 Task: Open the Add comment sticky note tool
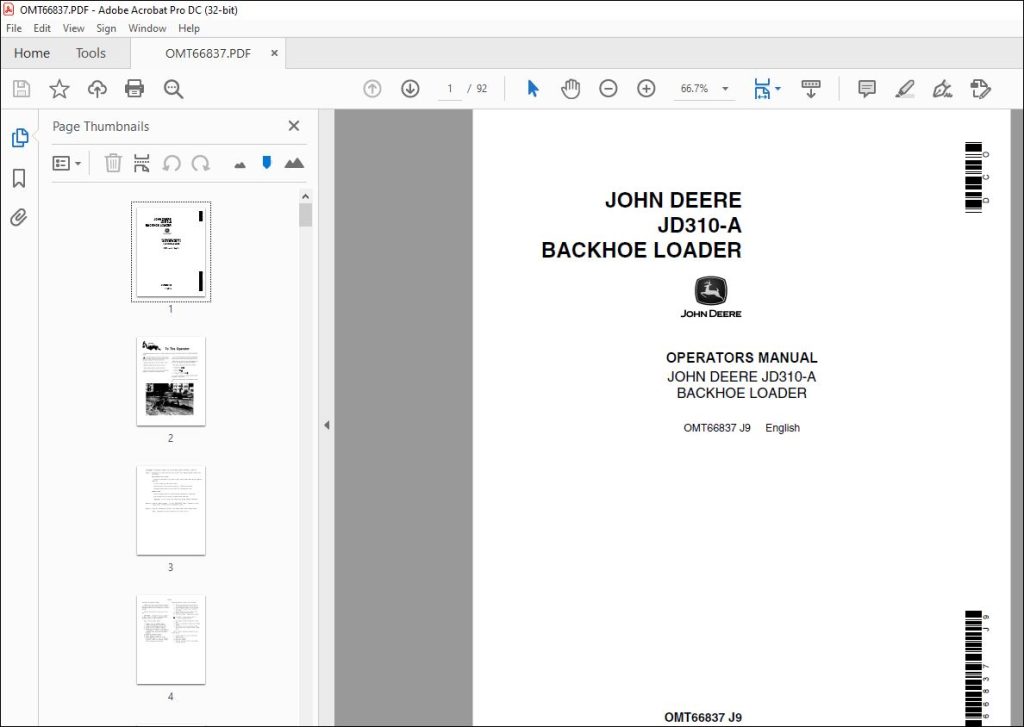click(867, 88)
